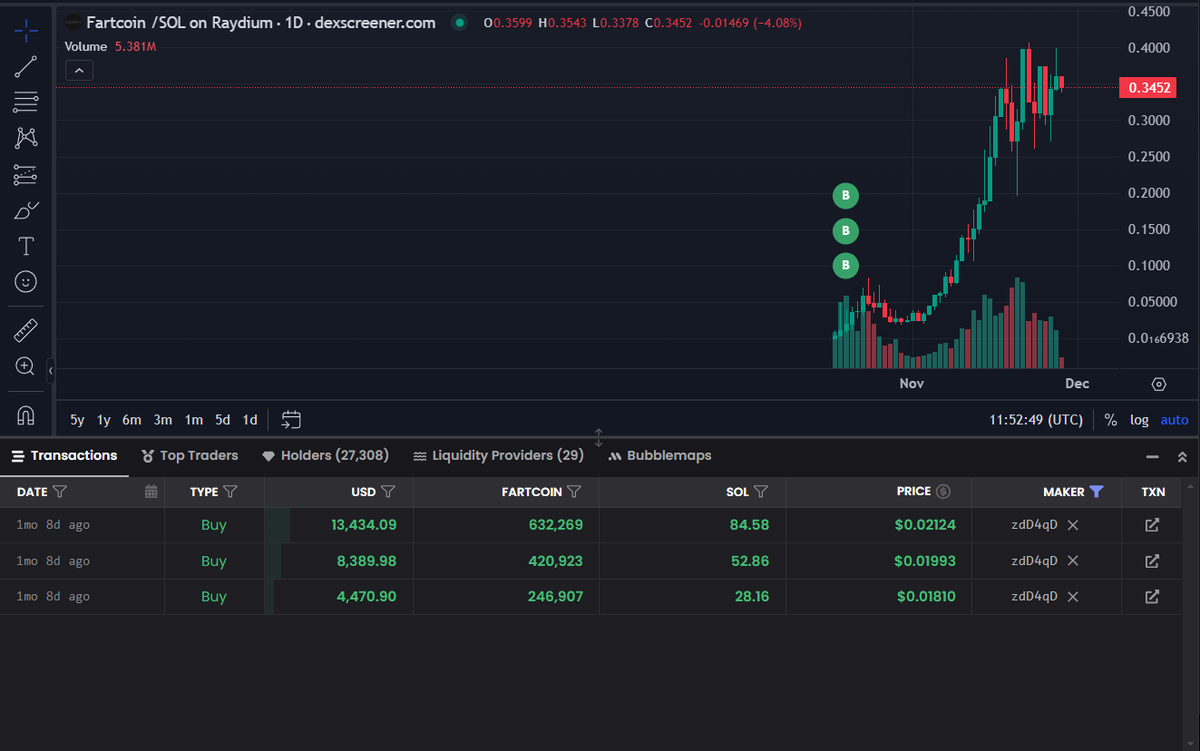Select the trend line drawing tool

(26, 66)
